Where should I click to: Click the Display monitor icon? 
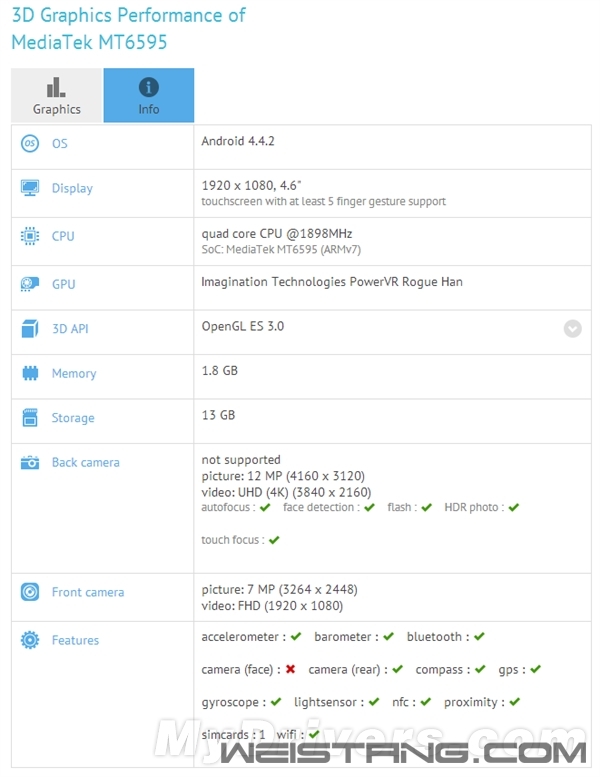tap(30, 188)
